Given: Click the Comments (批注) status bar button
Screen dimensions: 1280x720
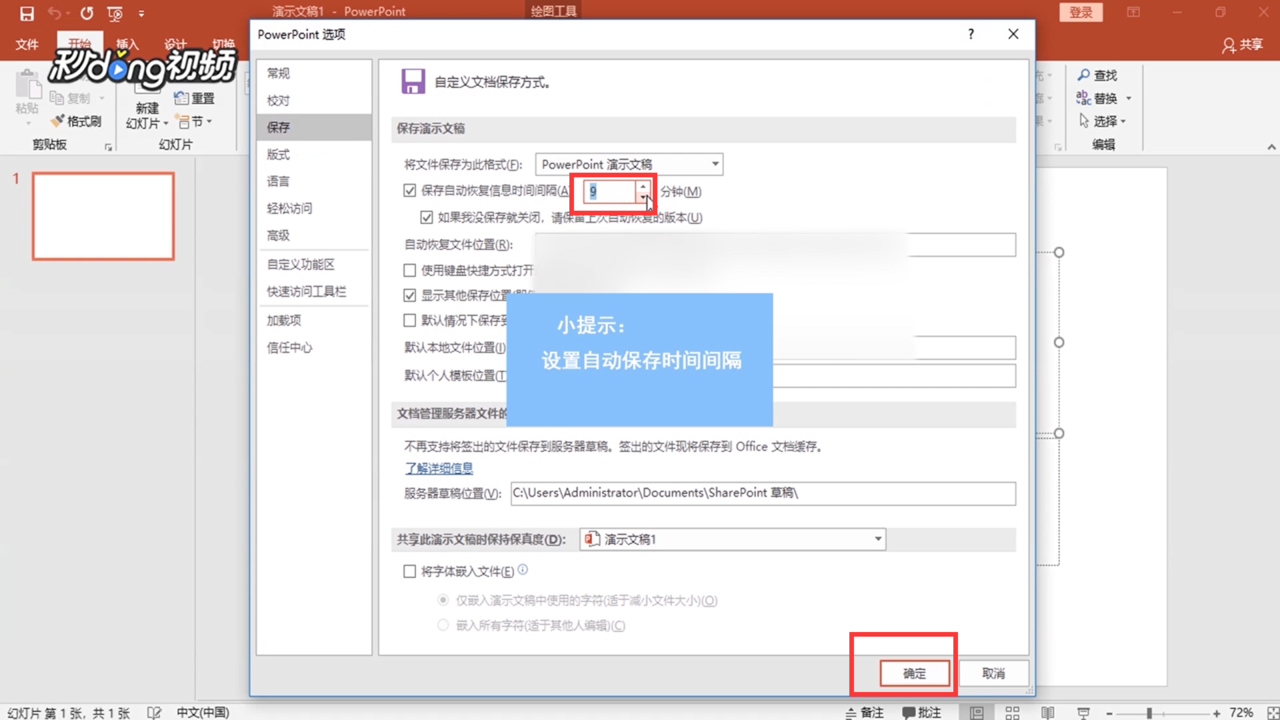Looking at the screenshot, I should [x=923, y=712].
